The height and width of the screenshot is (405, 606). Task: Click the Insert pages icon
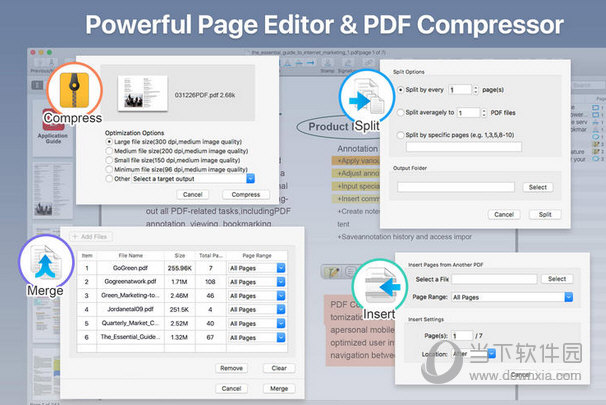coord(380,286)
